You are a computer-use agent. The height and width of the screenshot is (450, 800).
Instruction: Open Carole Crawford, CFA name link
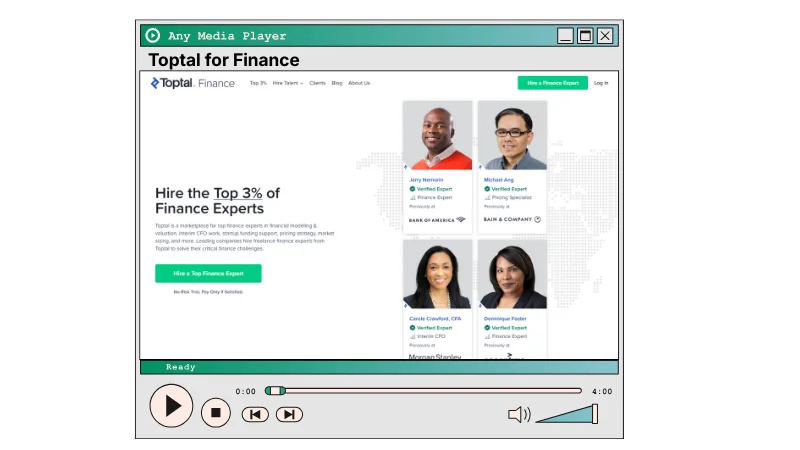435,319
